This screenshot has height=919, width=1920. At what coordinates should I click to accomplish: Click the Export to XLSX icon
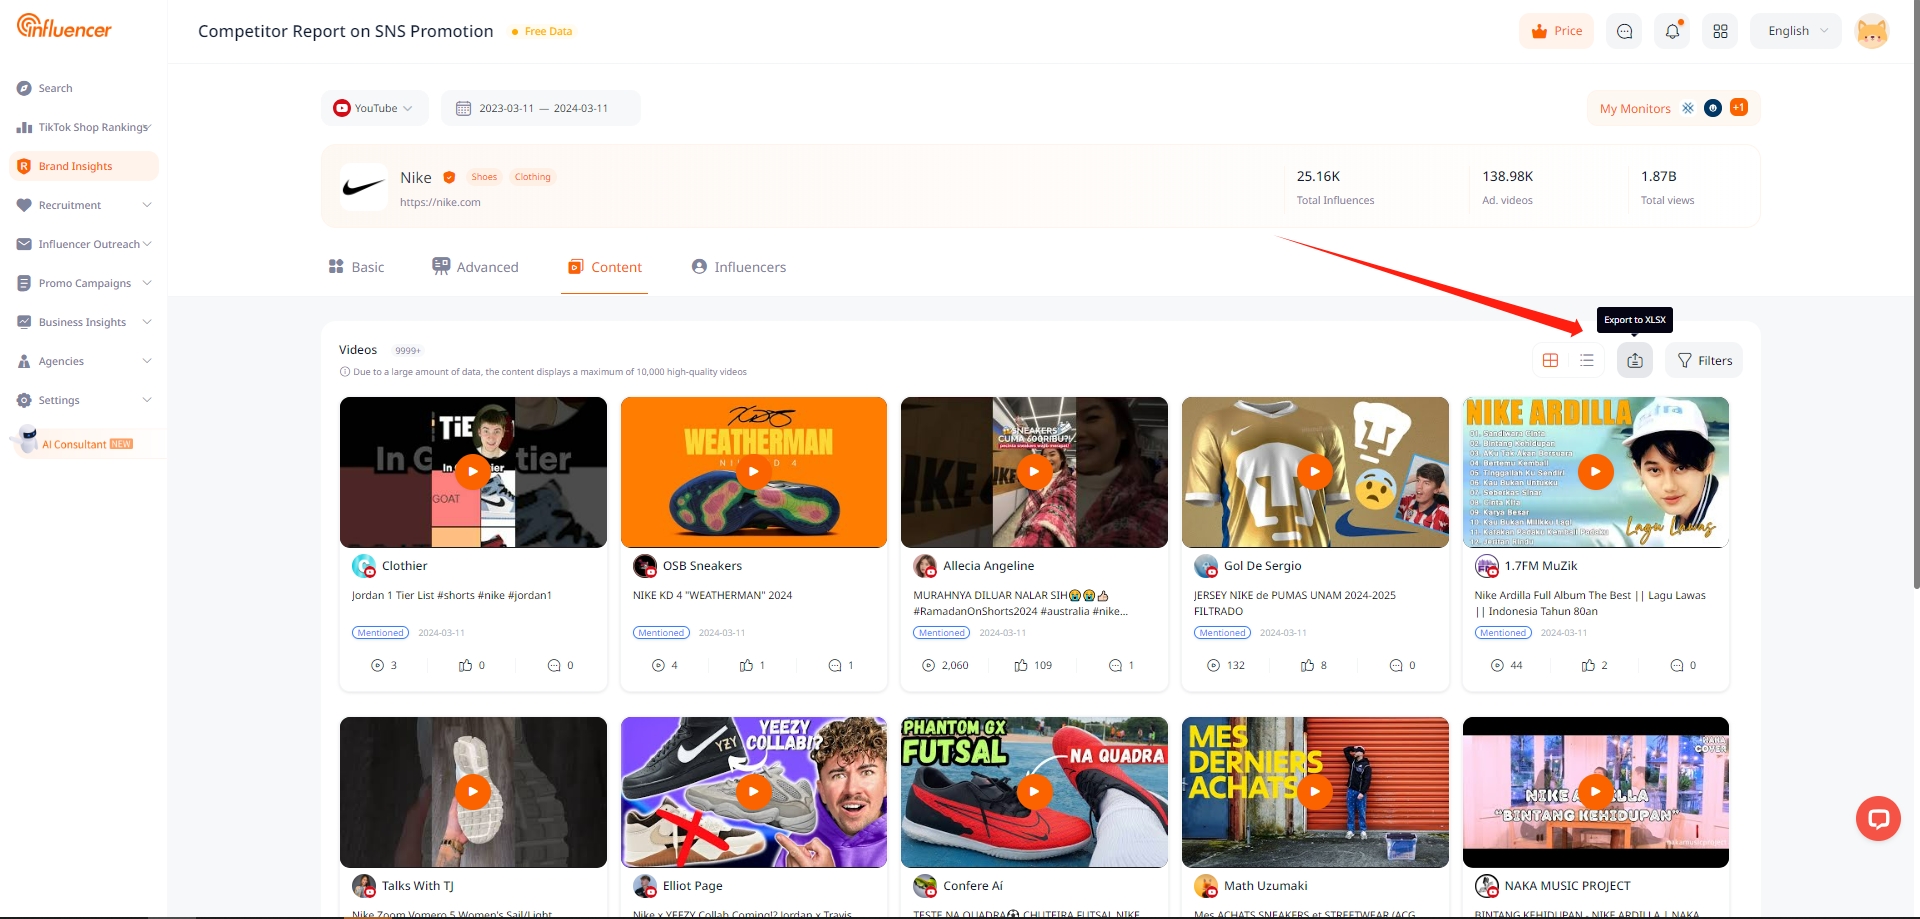1634,360
